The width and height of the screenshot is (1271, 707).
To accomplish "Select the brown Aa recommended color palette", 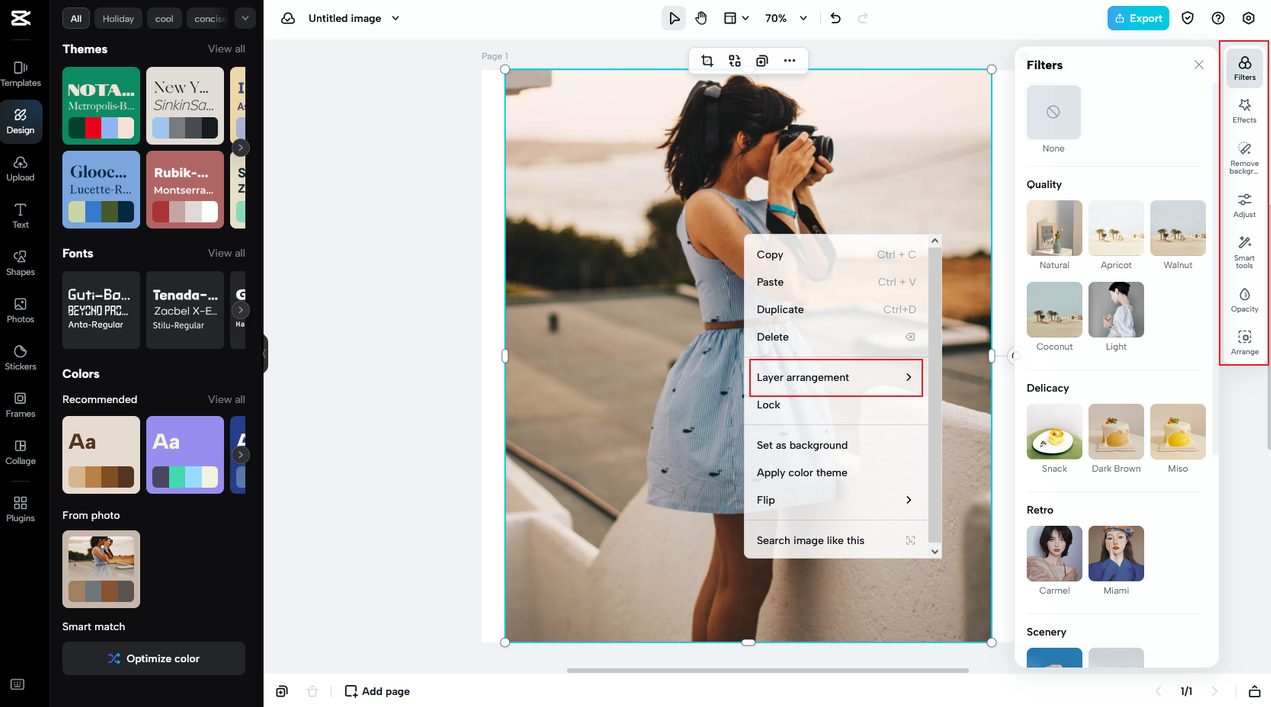I will (x=101, y=454).
